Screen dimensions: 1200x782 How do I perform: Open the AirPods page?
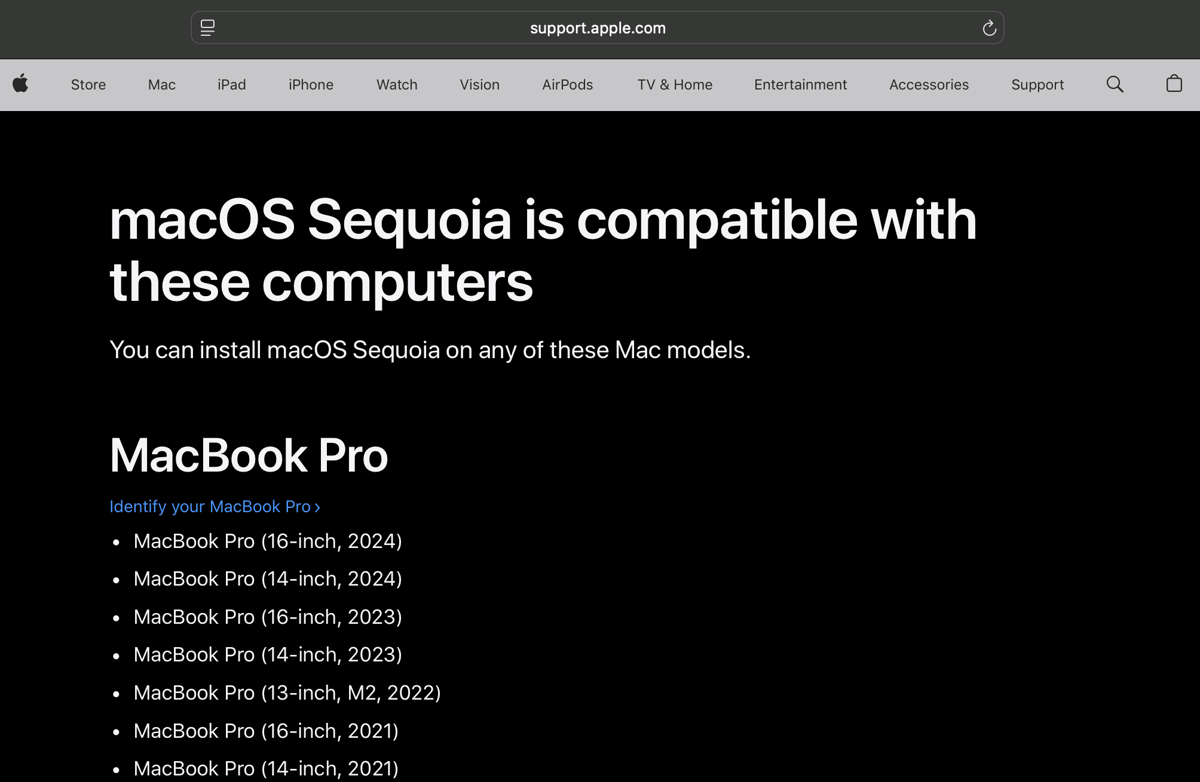pyautogui.click(x=567, y=85)
